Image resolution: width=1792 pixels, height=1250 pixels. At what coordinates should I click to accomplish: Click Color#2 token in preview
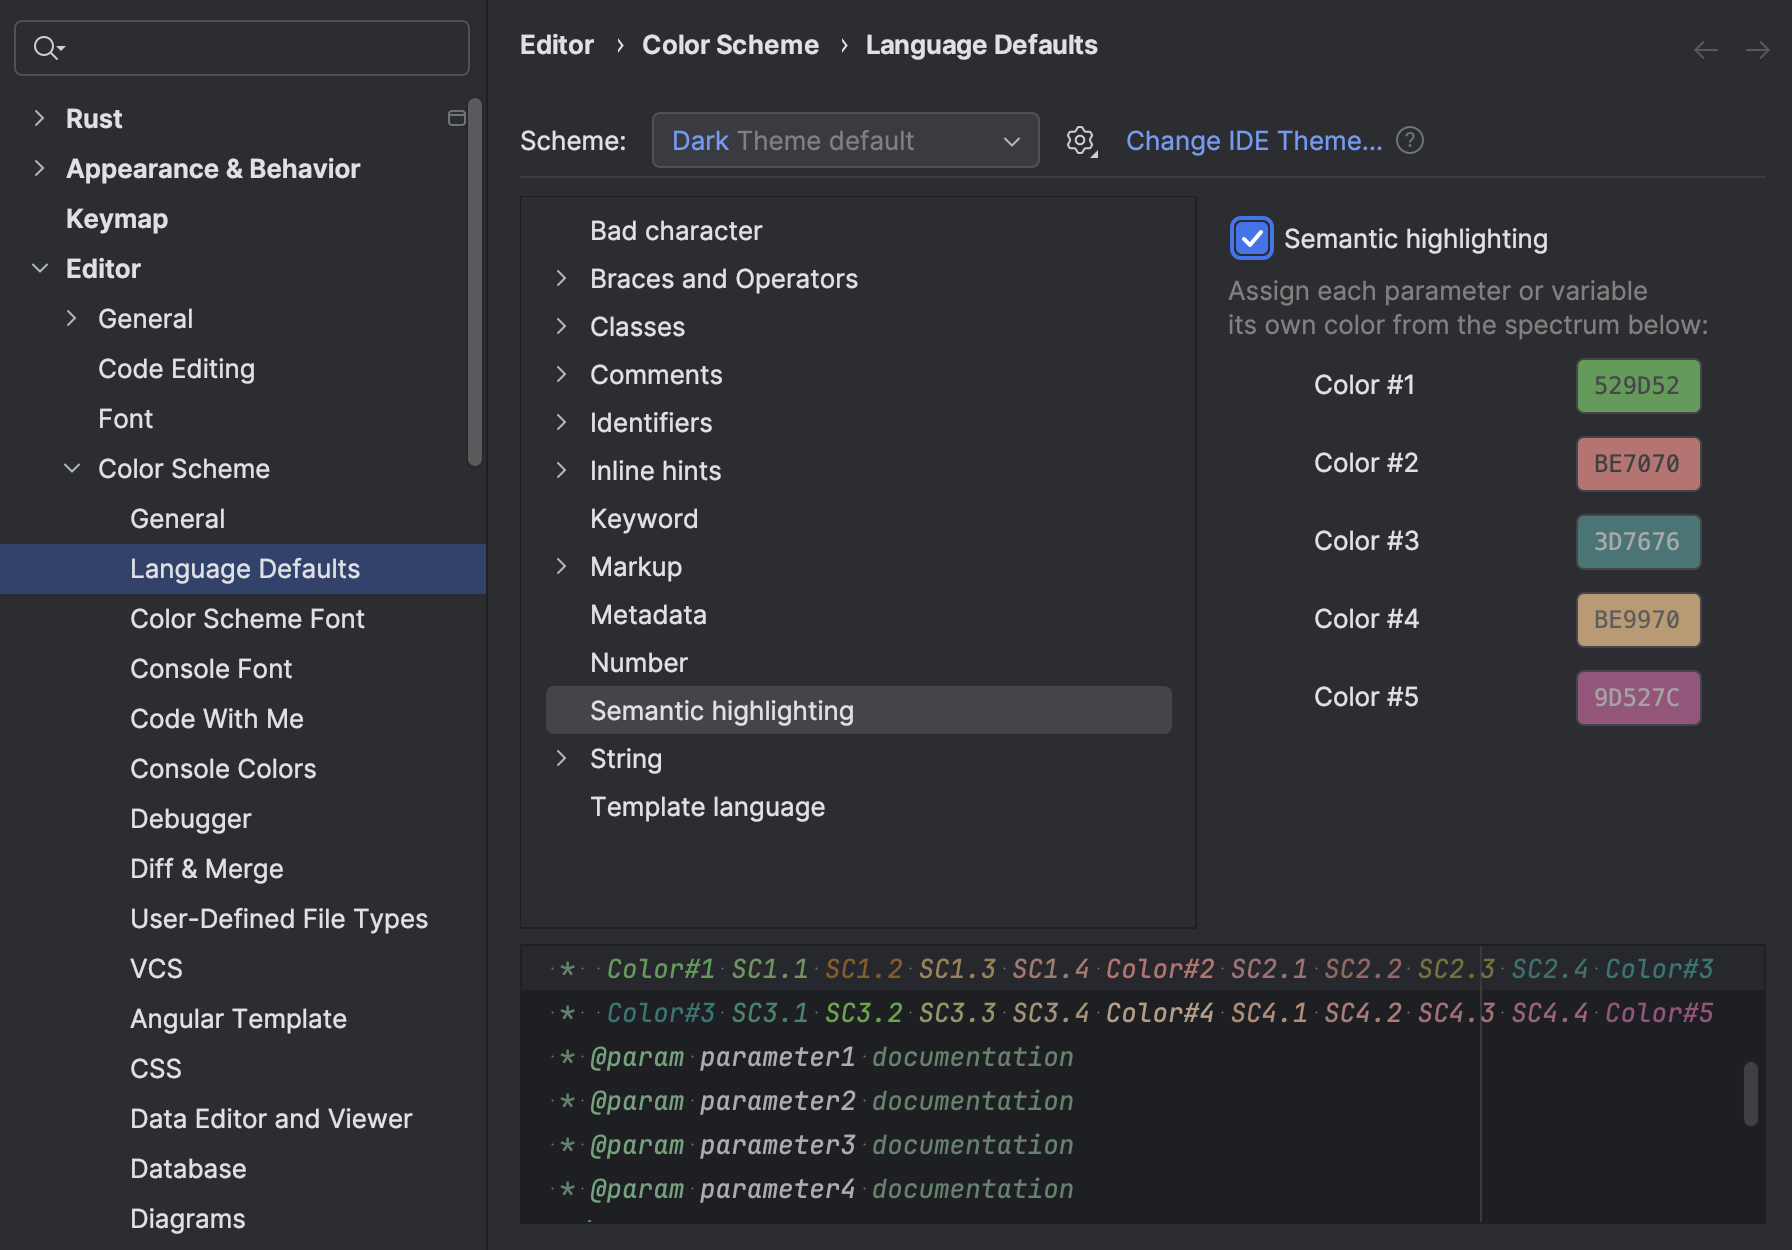pos(1160,969)
